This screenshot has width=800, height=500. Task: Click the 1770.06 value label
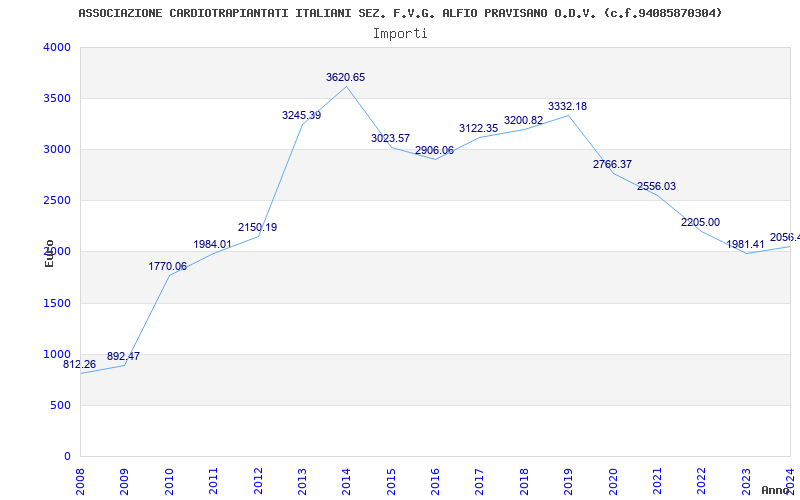tap(168, 266)
